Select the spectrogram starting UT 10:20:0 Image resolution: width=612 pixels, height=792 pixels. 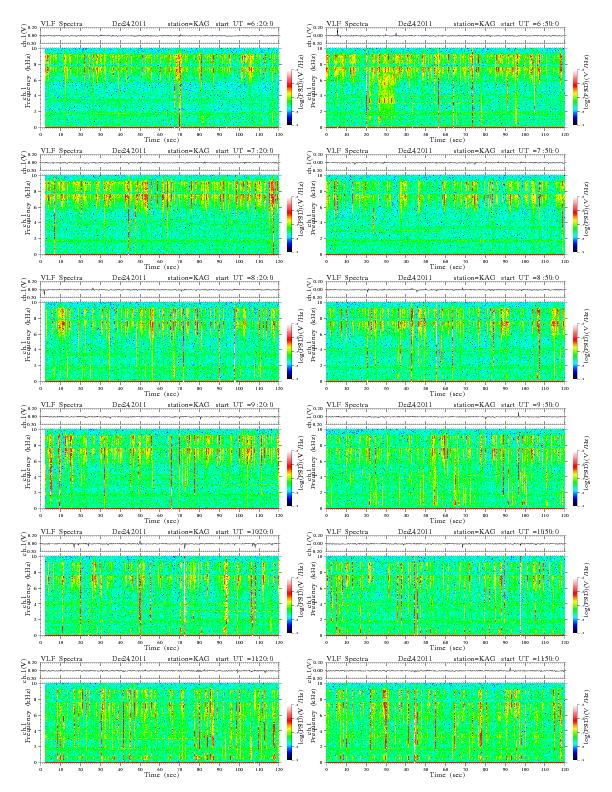160,596
